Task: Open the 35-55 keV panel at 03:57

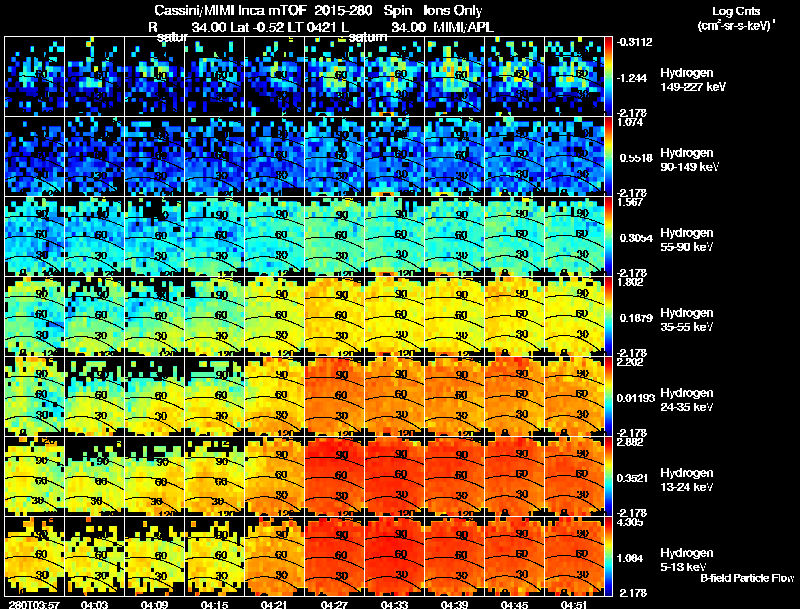Action: click(34, 317)
